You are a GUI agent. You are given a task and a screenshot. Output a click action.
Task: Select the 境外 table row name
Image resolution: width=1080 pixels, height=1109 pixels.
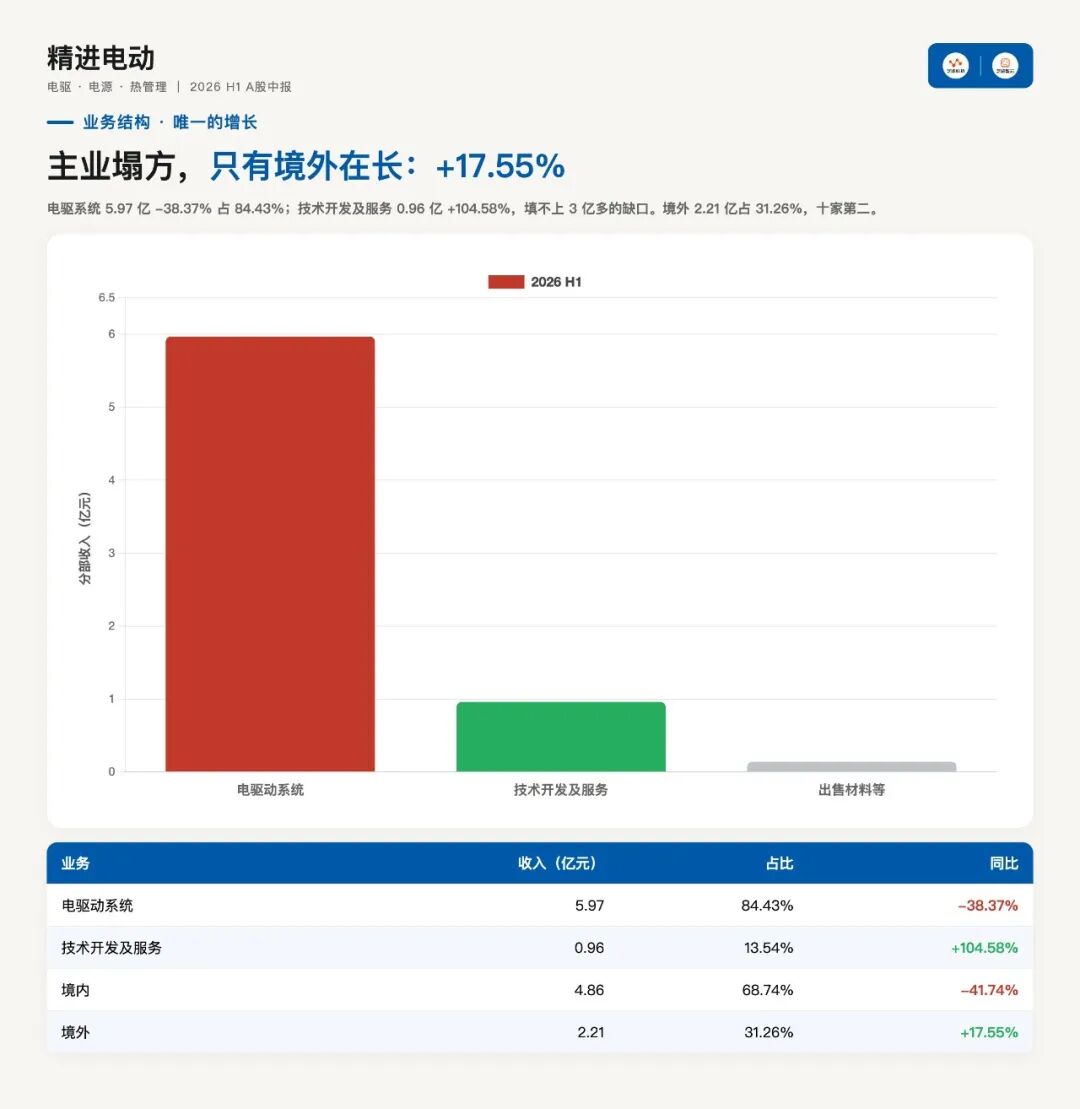click(76, 1033)
